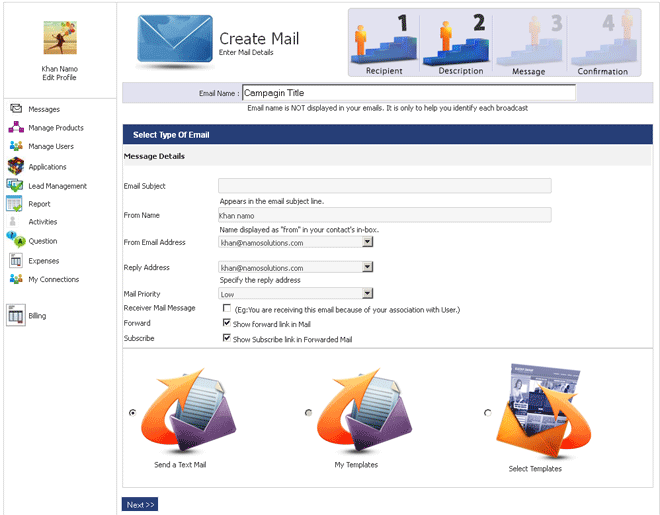Open the Messages link in sidebar
The width and height of the screenshot is (660, 515).
(x=44, y=109)
